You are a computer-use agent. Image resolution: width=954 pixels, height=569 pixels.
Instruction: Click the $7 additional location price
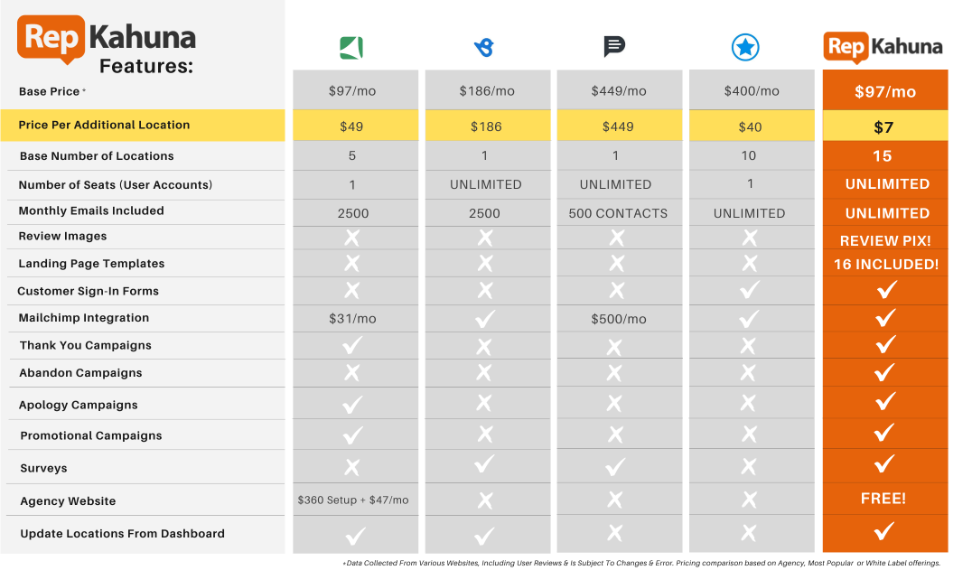[x=883, y=127]
